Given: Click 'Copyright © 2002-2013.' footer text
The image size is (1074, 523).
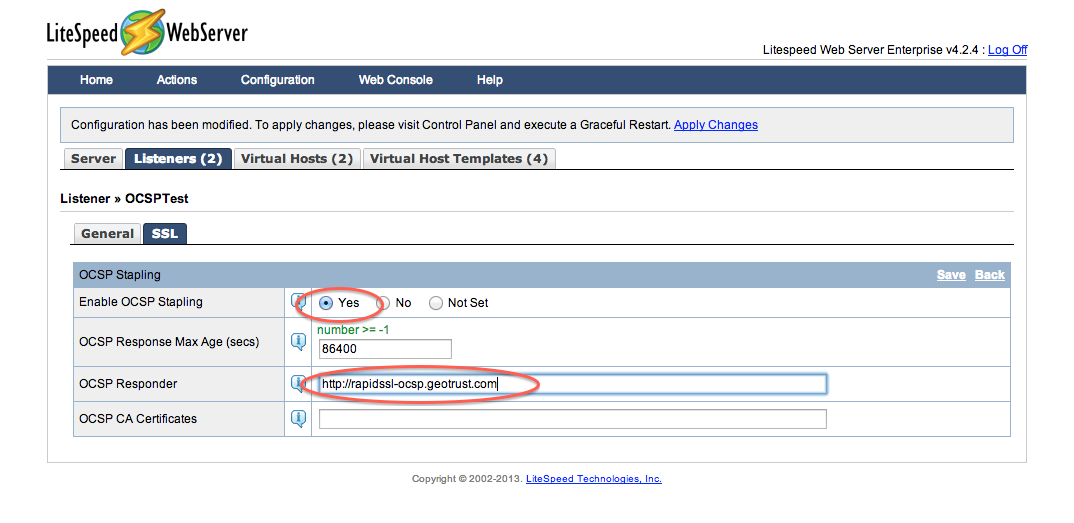Looking at the screenshot, I should (467, 479).
